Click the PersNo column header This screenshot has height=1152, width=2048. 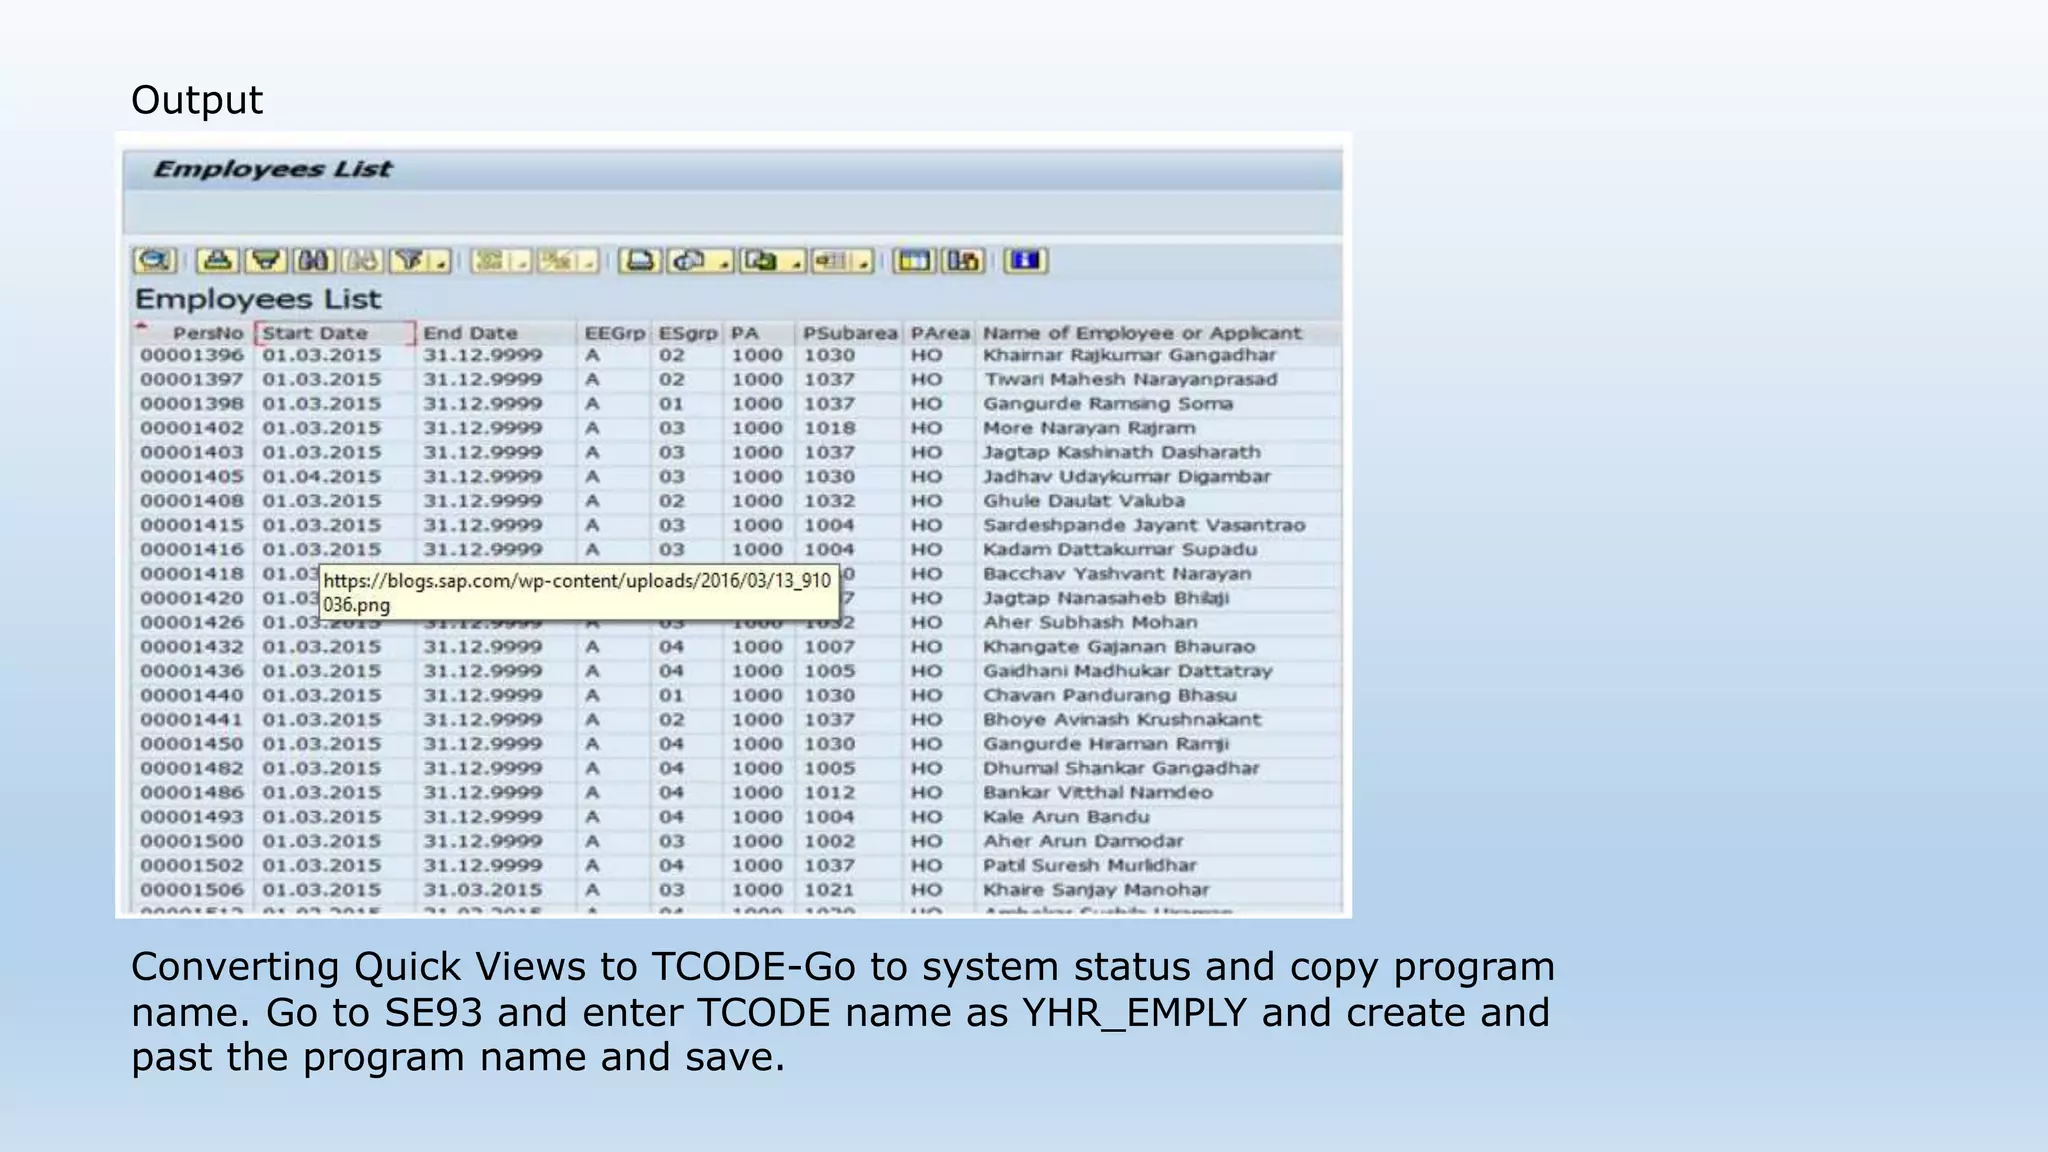click(x=207, y=333)
